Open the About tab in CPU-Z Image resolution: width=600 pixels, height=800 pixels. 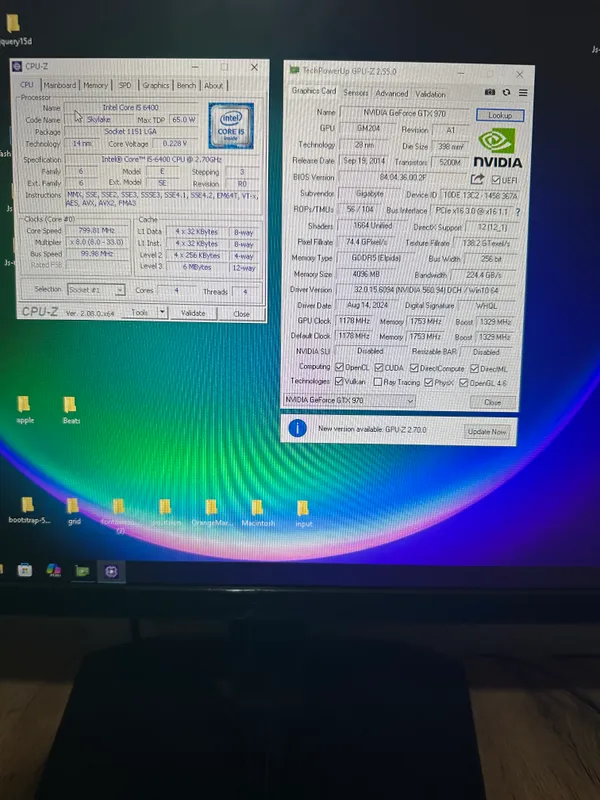(x=213, y=85)
